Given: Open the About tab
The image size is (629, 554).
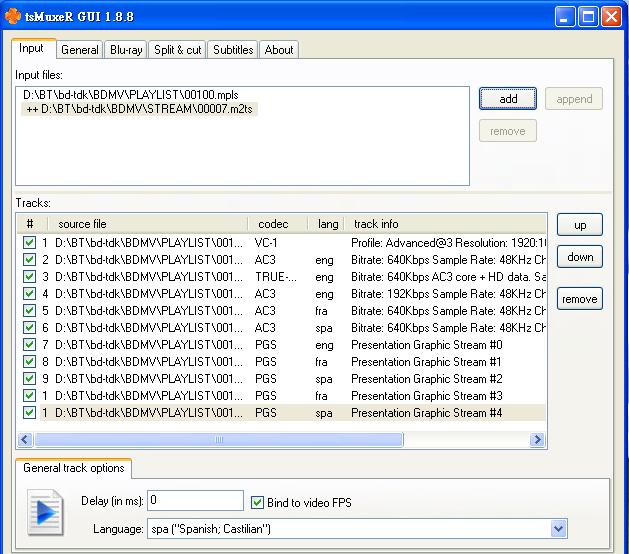Looking at the screenshot, I should coord(279,50).
